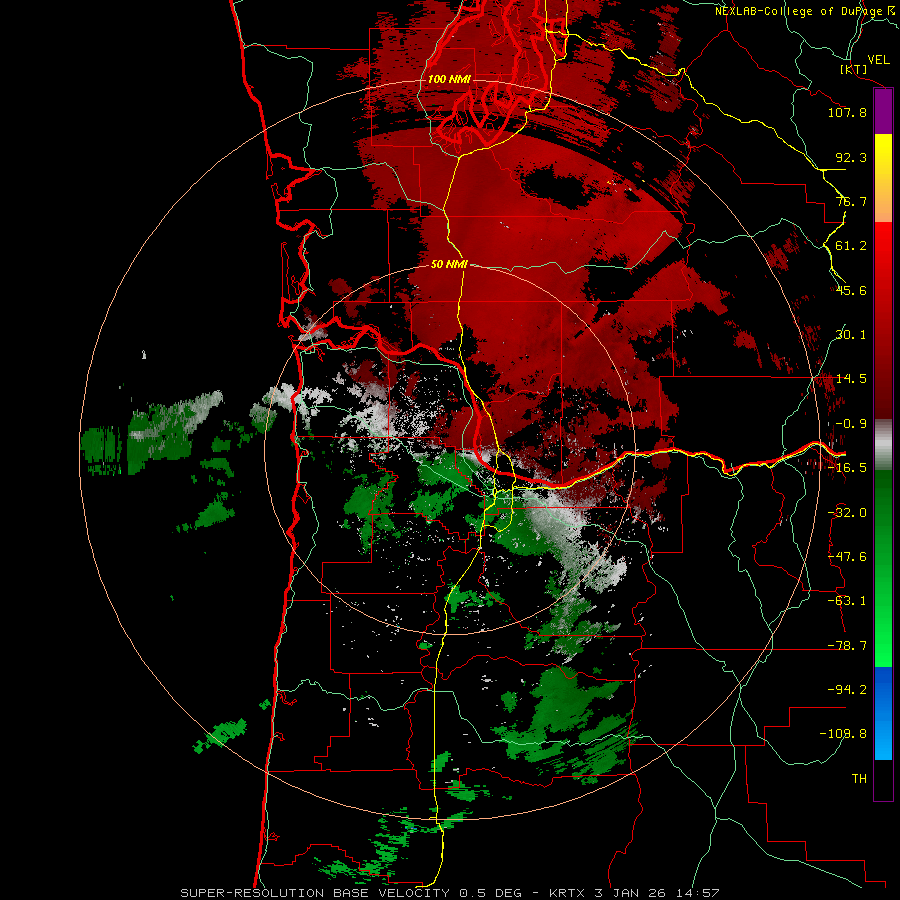Select the -47.6 velocity scale value
Image resolution: width=900 pixels, height=900 pixels.
click(847, 557)
